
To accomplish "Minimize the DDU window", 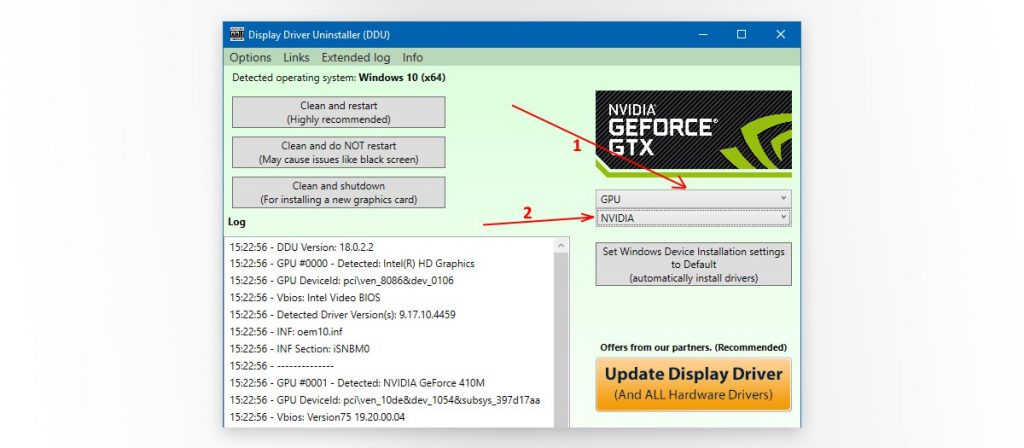I will click(703, 35).
